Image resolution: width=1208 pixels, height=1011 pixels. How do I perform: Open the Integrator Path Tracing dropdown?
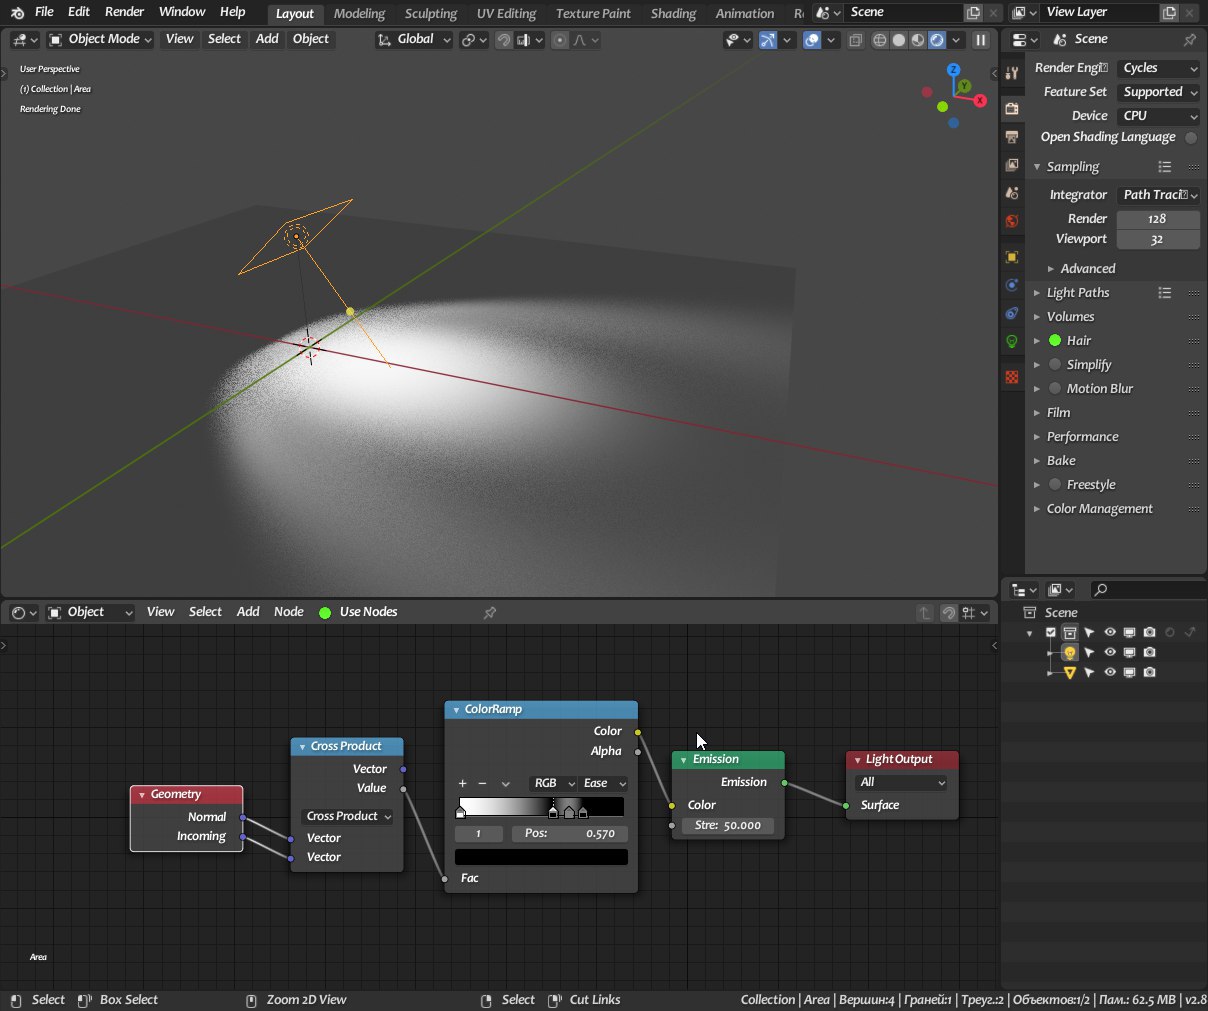[1158, 195]
